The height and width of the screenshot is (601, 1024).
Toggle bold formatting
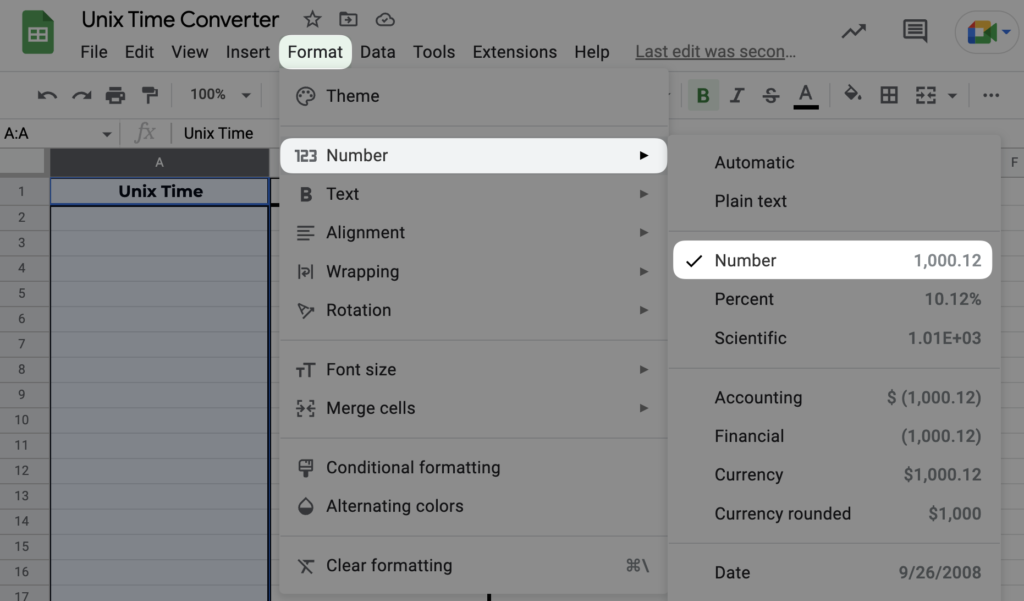click(x=703, y=95)
